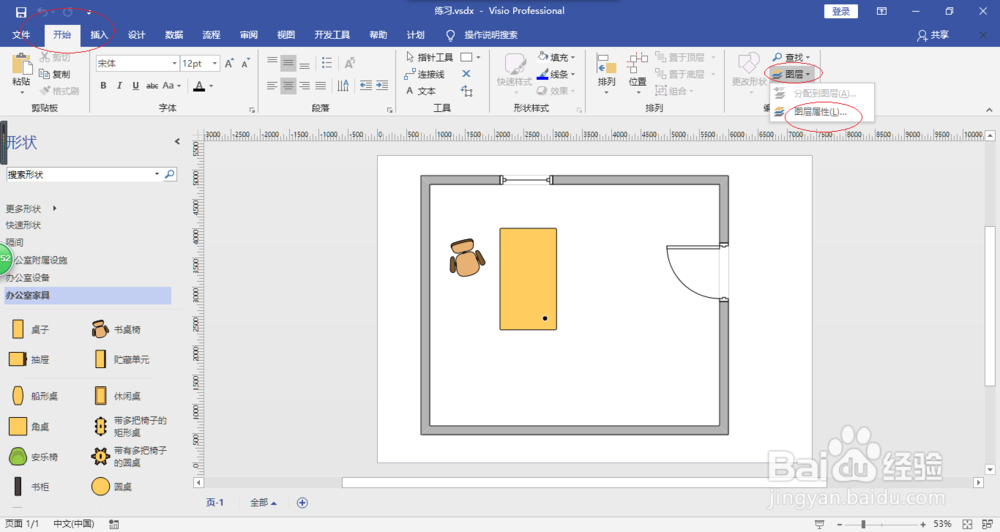Click the Text tool (文本)
The height and width of the screenshot is (532, 1000).
421,91
